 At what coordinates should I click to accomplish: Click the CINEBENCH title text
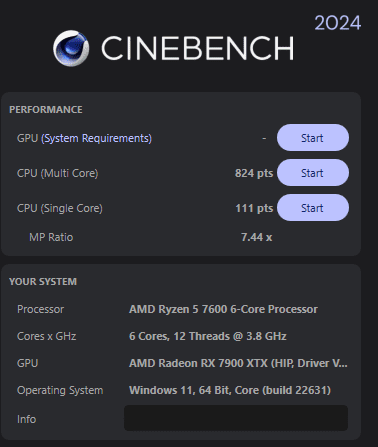(x=198, y=48)
